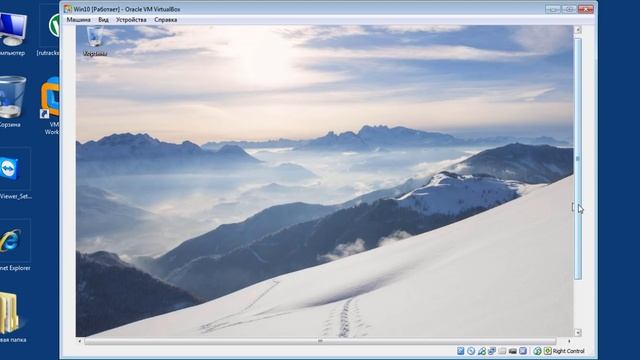Image resolution: width=640 pixels, height=360 pixels.
Task: Click the black video capture indicator in the status bar
Action: (x=513, y=351)
